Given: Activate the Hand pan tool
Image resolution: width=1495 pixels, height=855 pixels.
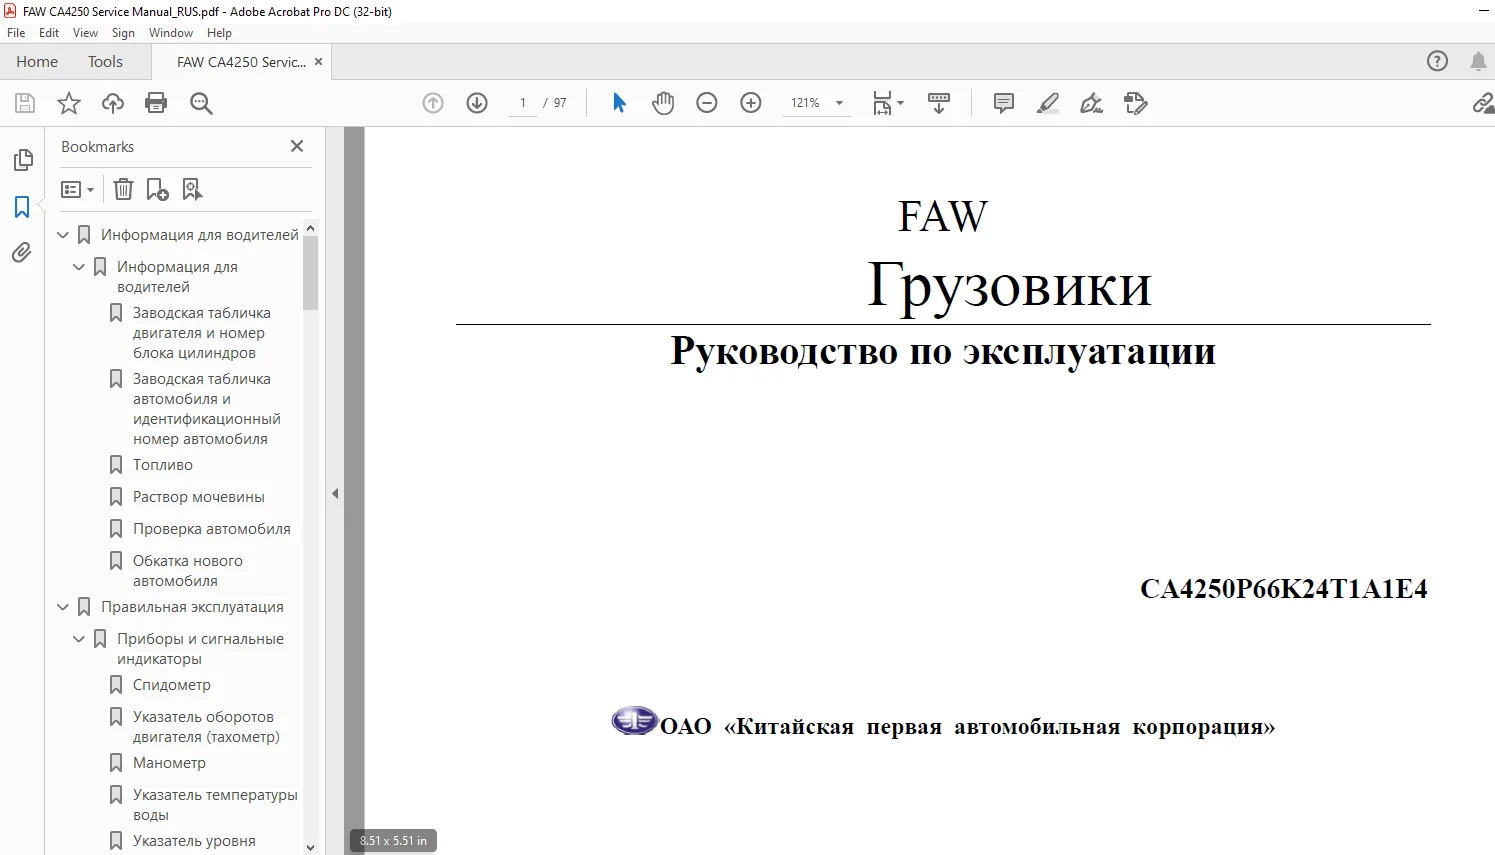Looking at the screenshot, I should [663, 103].
